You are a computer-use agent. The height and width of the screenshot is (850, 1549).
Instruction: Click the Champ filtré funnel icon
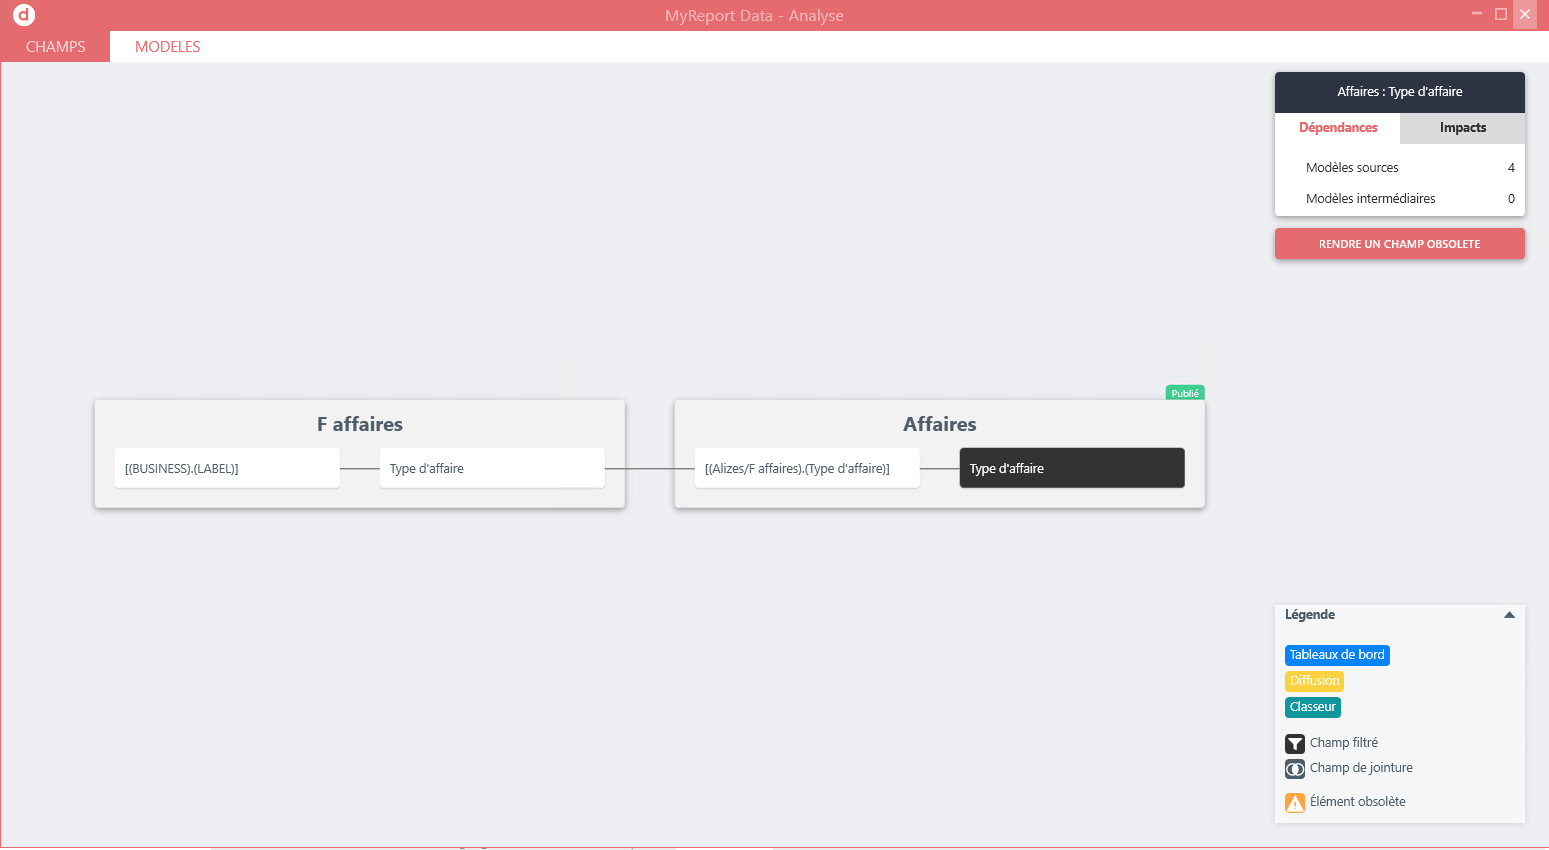pos(1295,743)
